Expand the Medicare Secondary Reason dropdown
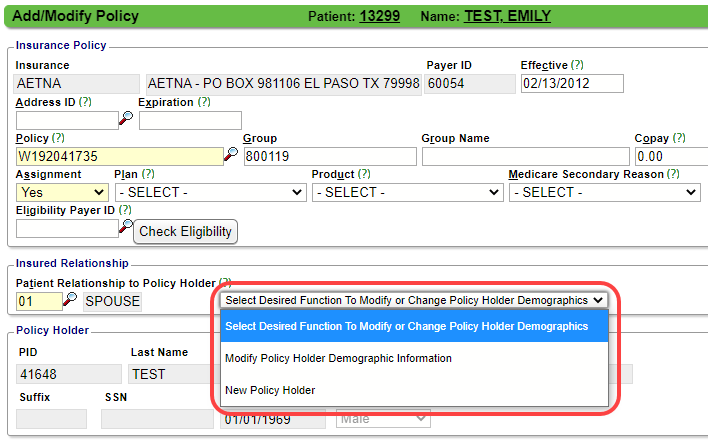 pos(604,192)
